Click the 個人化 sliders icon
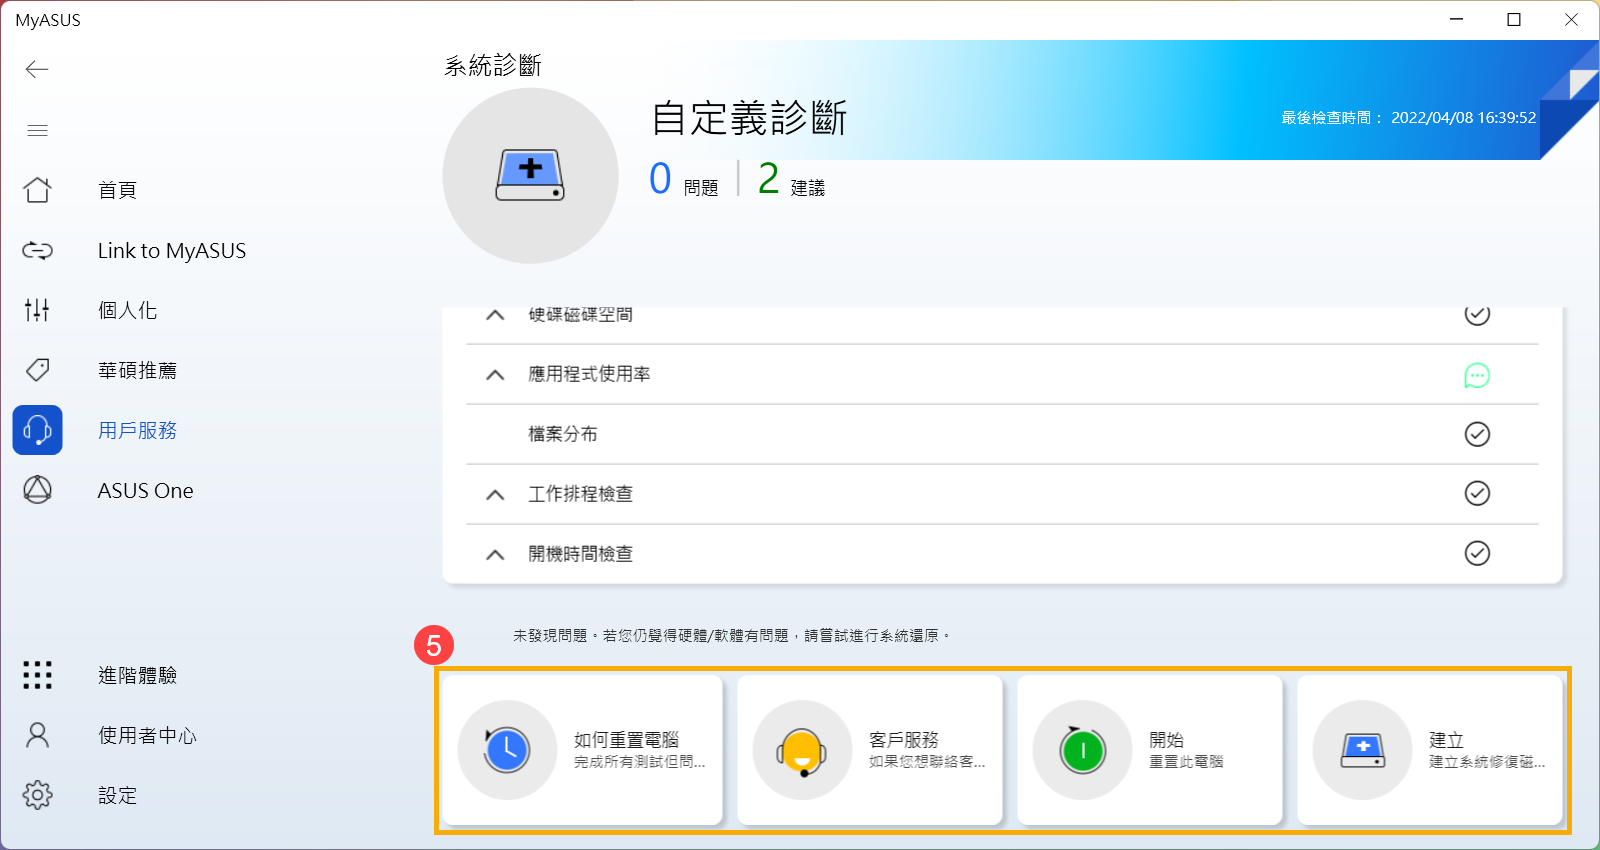The height and width of the screenshot is (850, 1600). [37, 310]
